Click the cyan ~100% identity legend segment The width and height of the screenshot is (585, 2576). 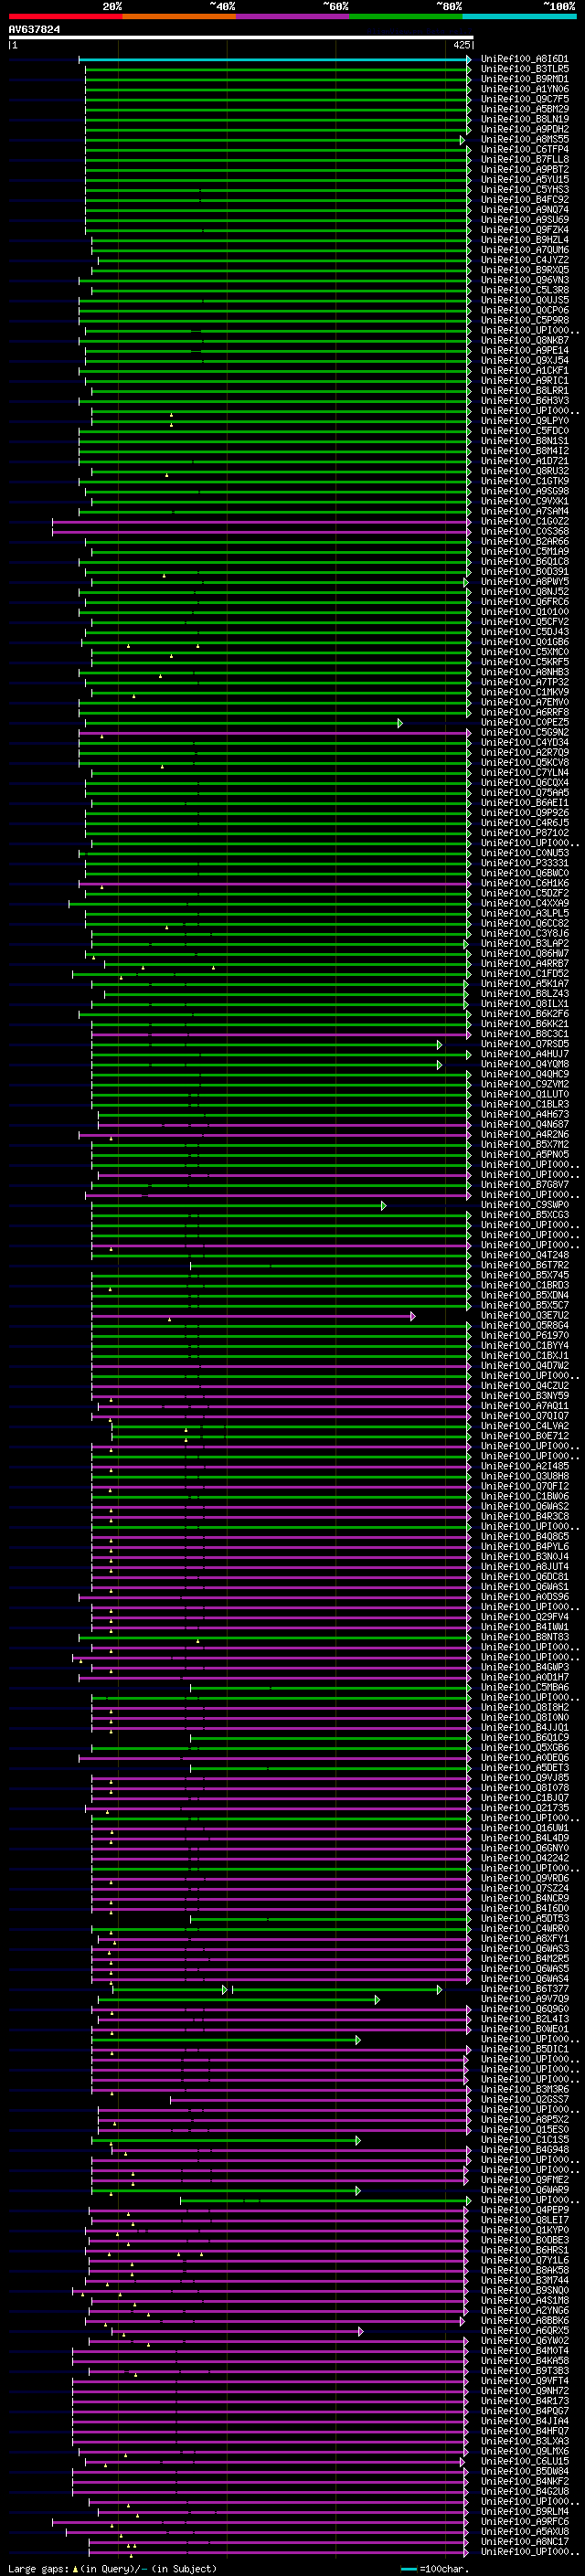[x=520, y=17]
